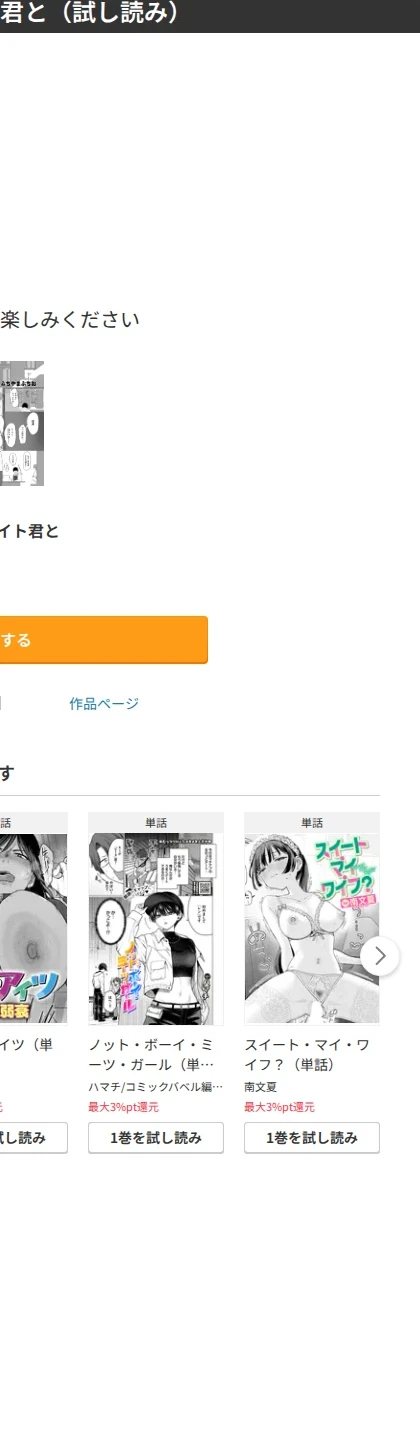Click the partially visible leftmost 試し読み button
The height and width of the screenshot is (1429, 420).
pyautogui.click(x=34, y=1138)
